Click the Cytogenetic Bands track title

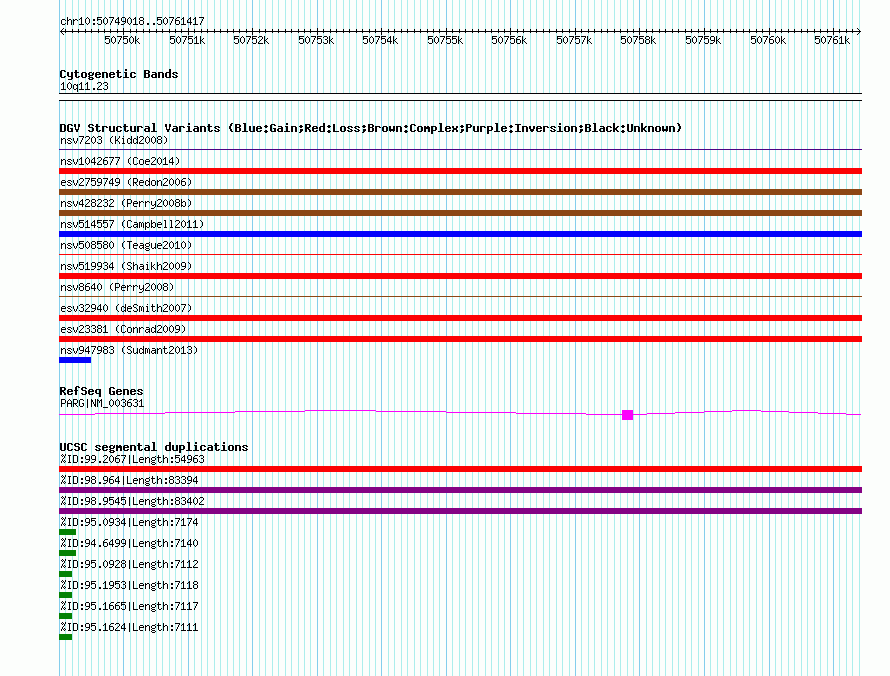tap(119, 74)
